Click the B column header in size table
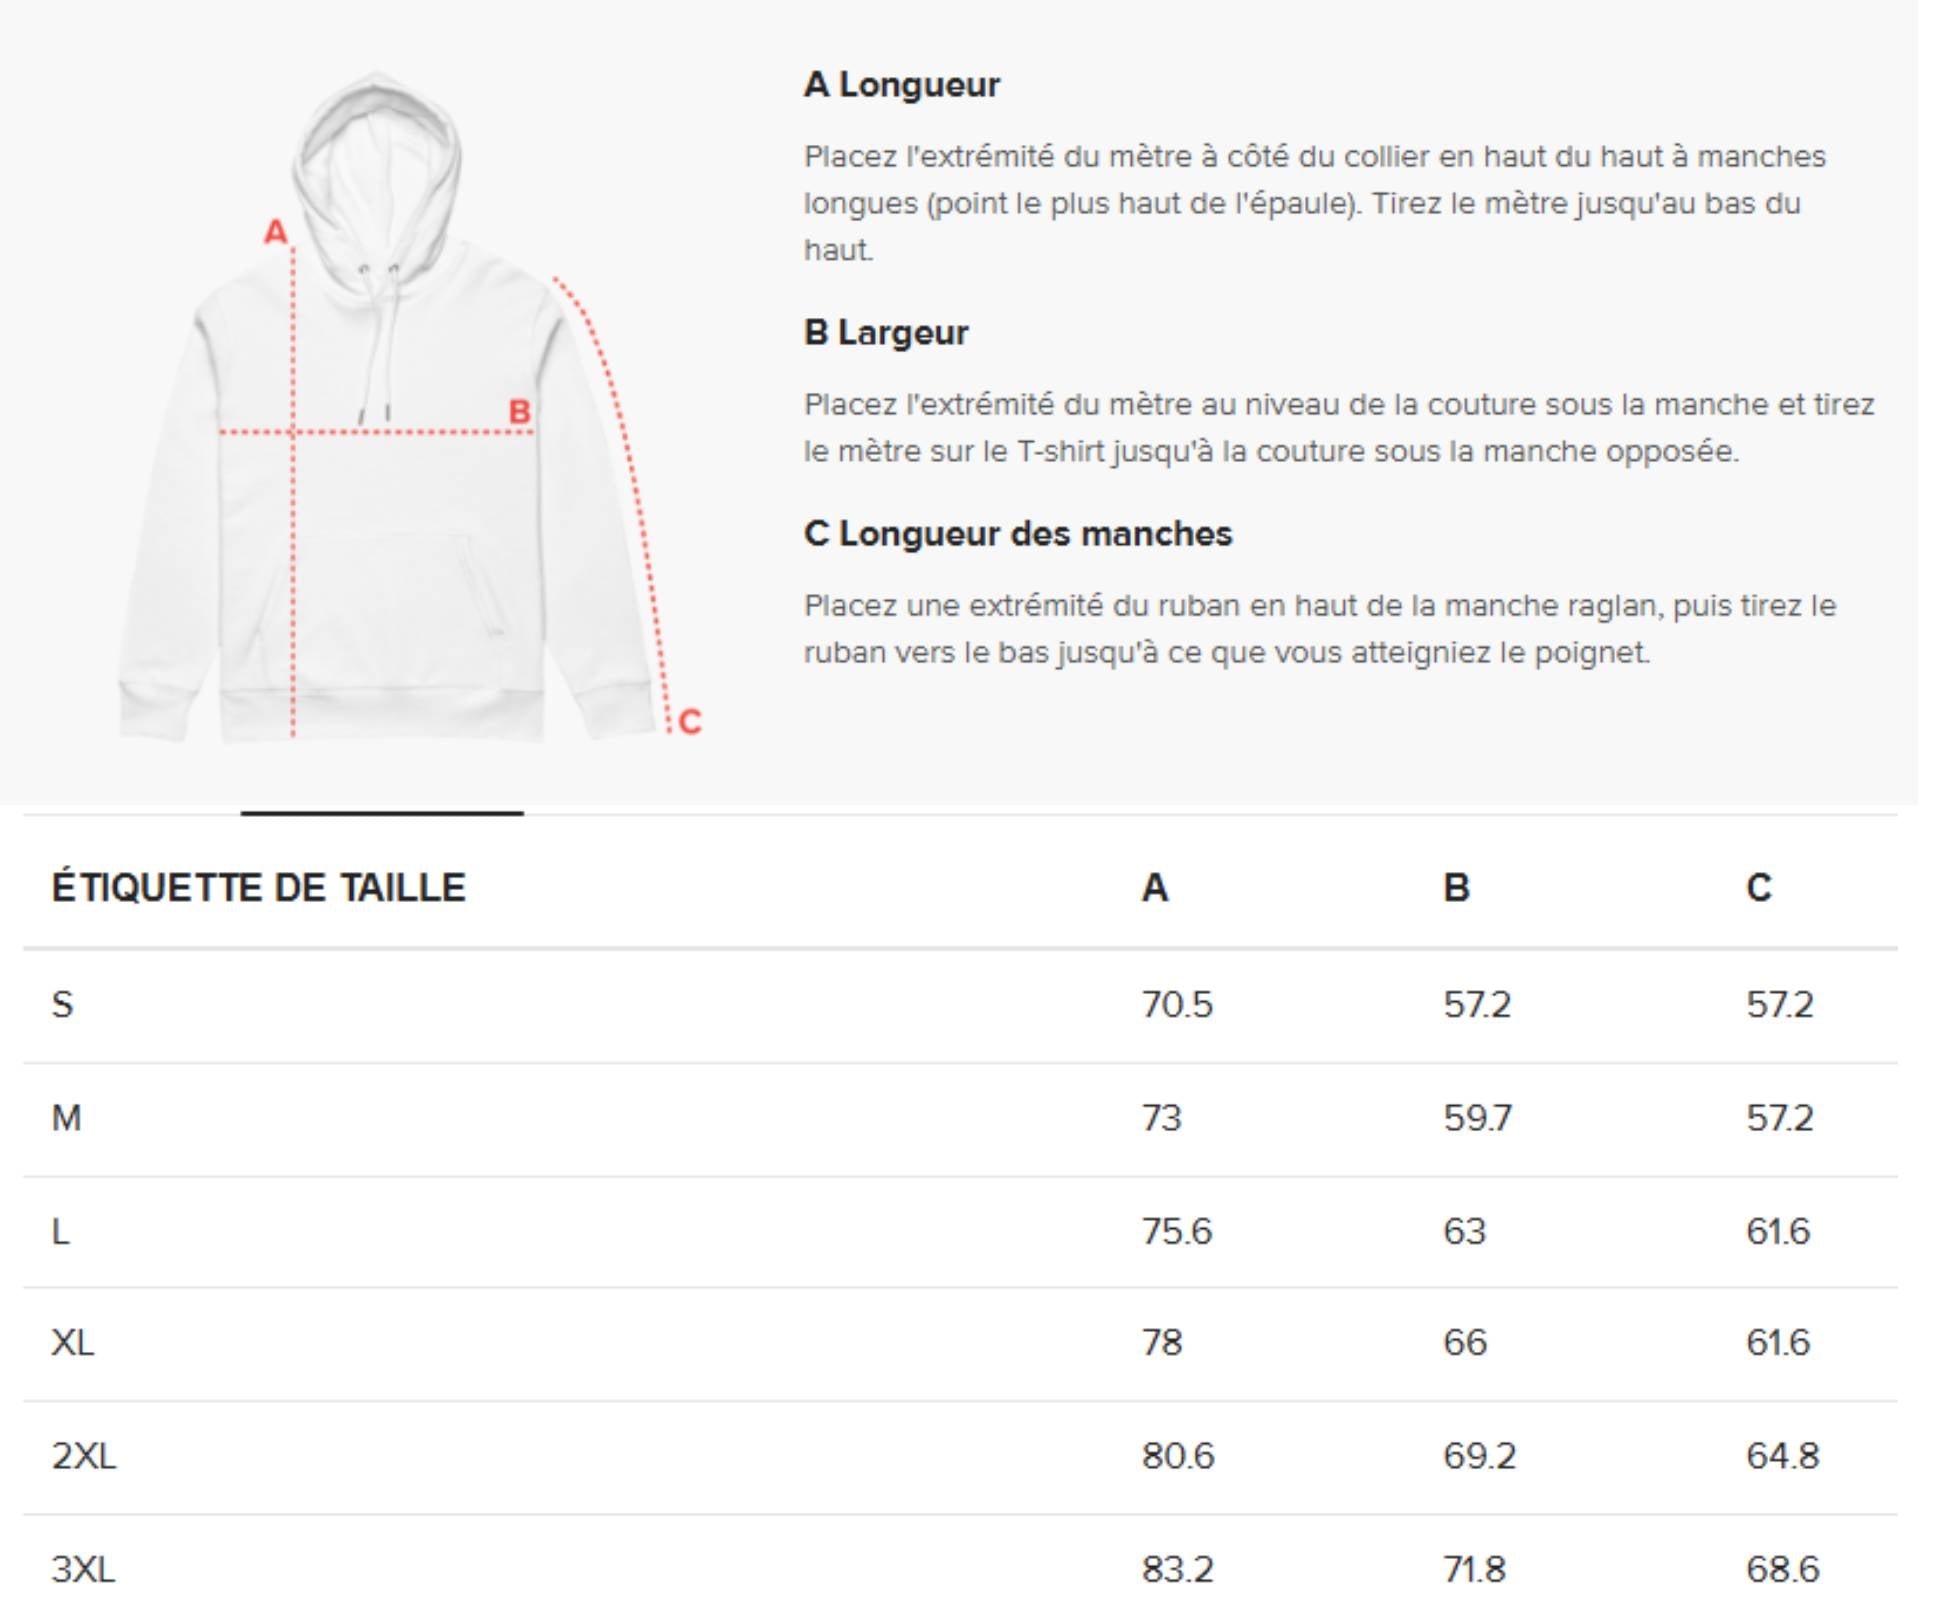 tap(1456, 888)
